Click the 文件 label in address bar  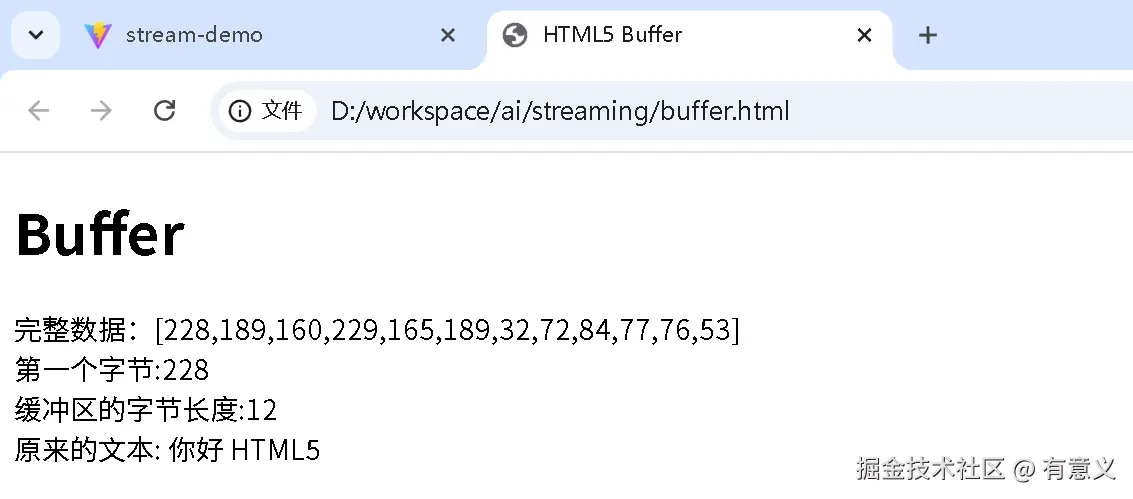tap(282, 110)
